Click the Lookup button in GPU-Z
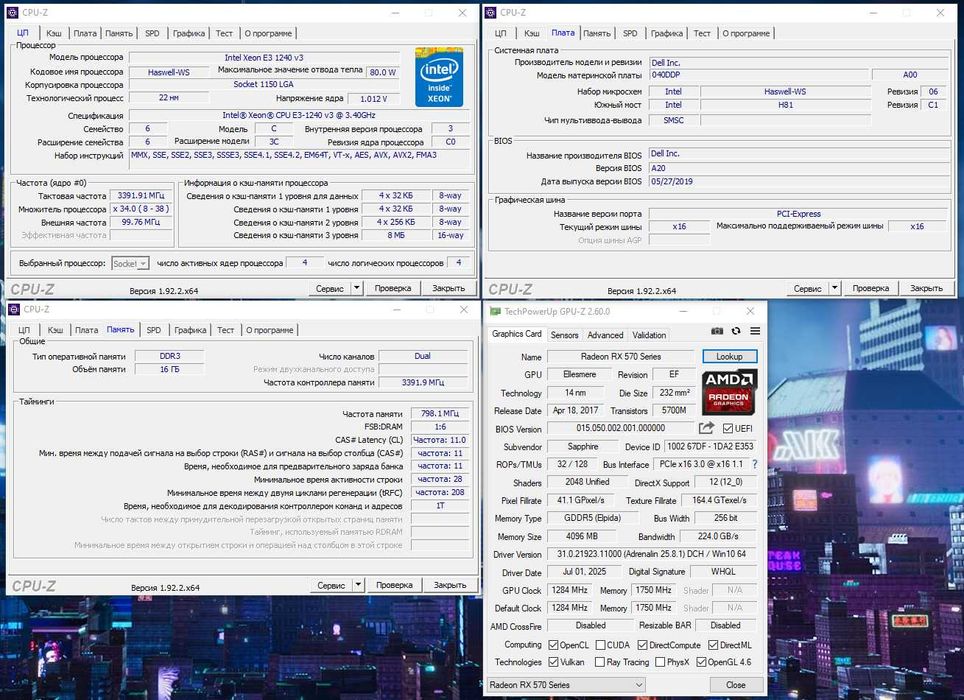The image size is (964, 700). pos(729,356)
